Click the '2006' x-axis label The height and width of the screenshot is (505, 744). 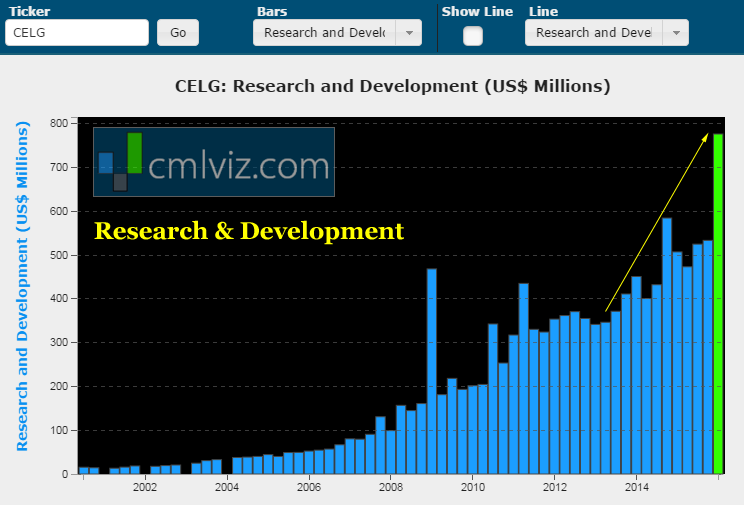[309, 487]
